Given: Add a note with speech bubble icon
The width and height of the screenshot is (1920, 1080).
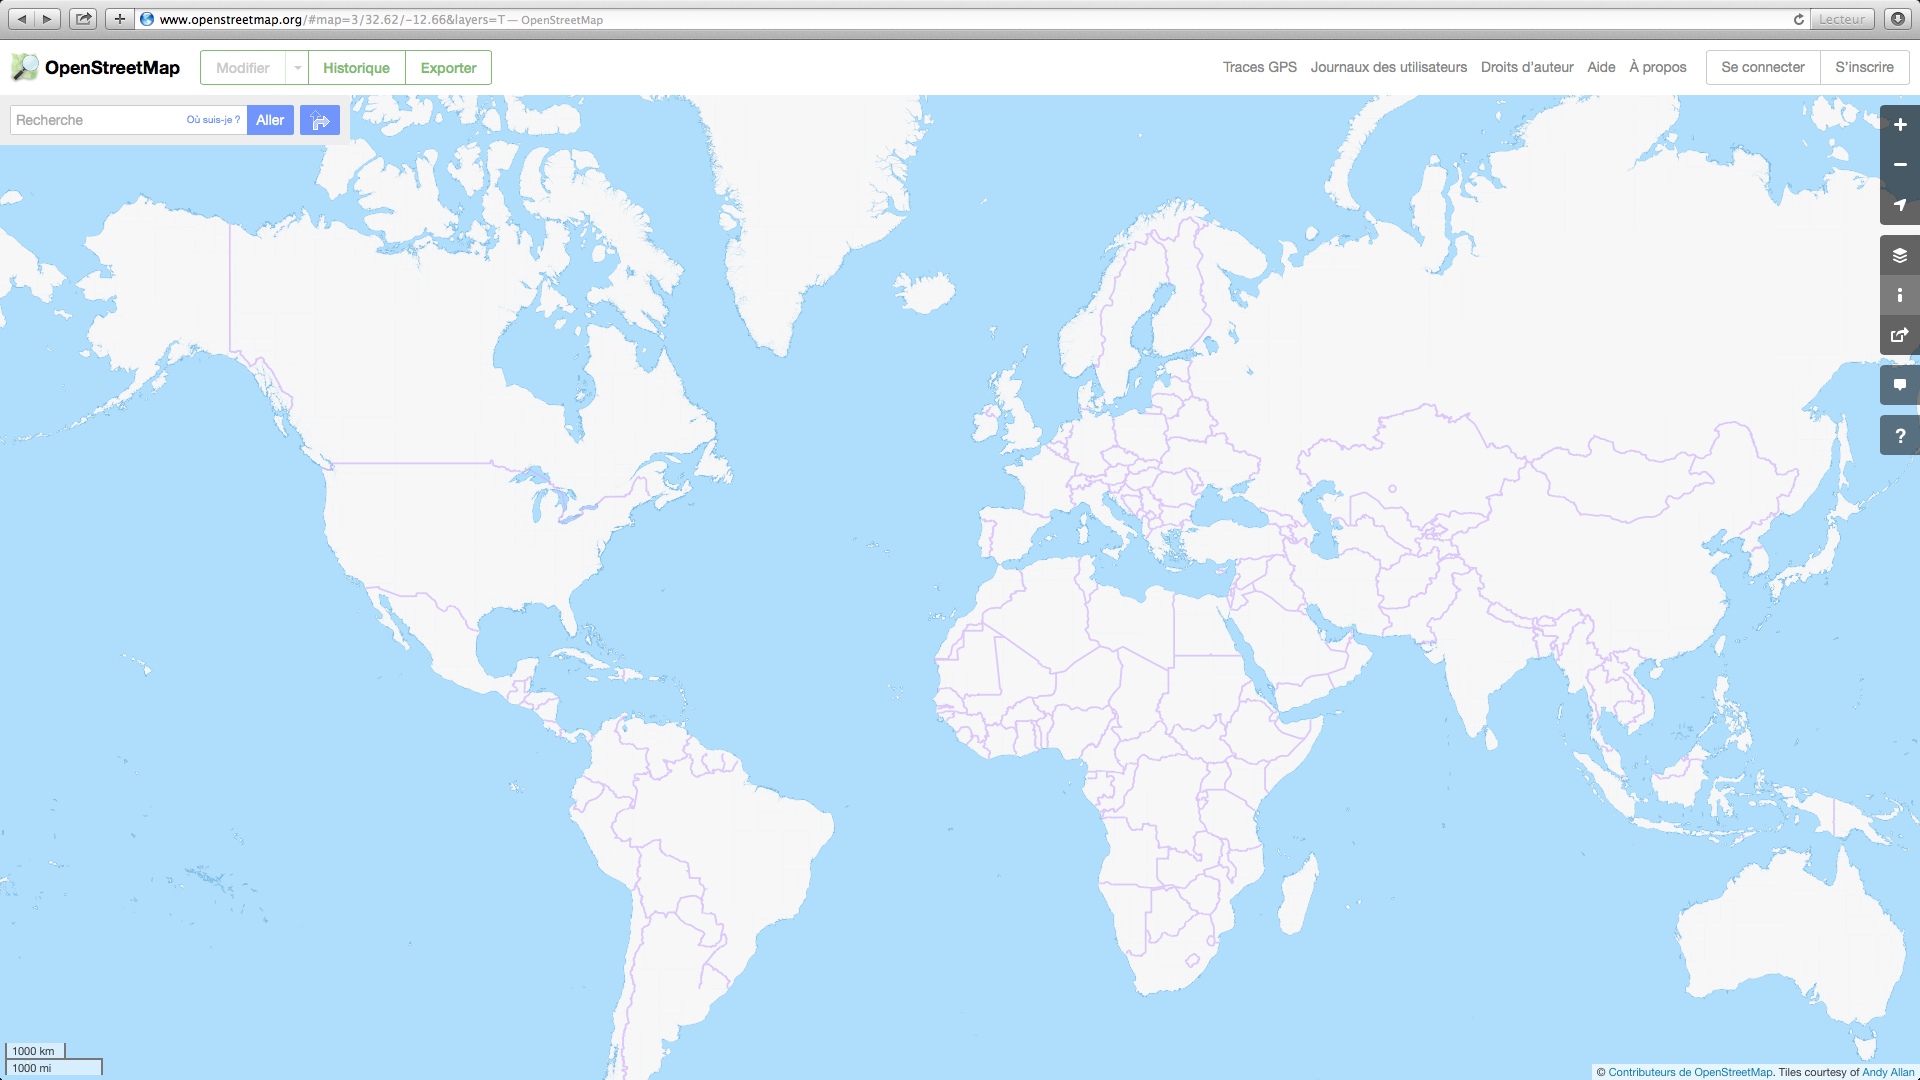Looking at the screenshot, I should pyautogui.click(x=1899, y=385).
